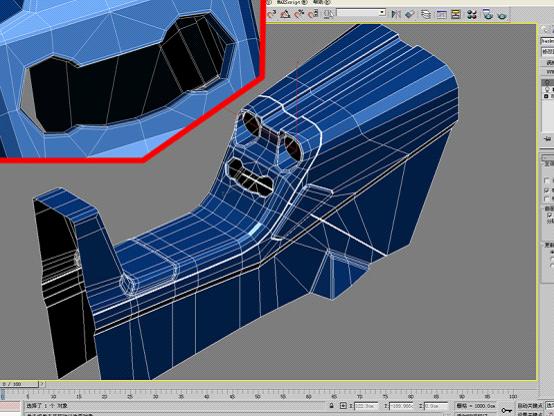Click the Mirror tool icon

pyautogui.click(x=396, y=14)
